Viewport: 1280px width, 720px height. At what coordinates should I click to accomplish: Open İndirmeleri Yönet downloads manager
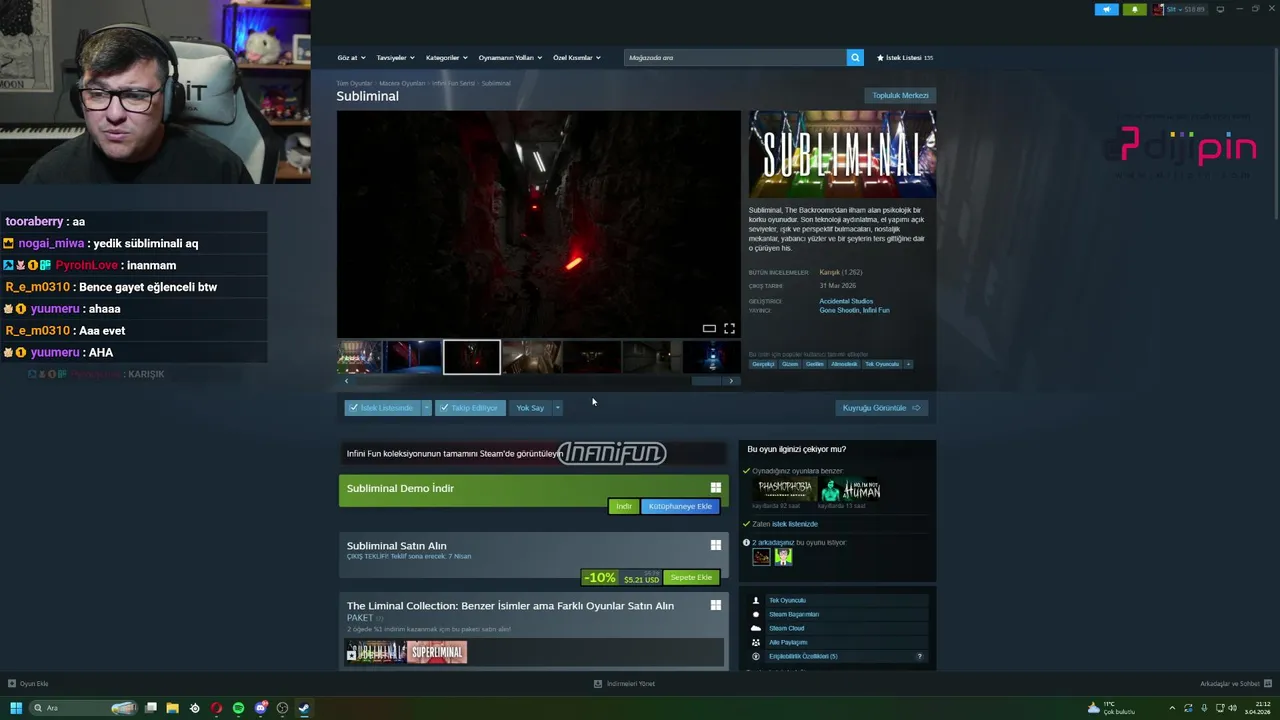click(x=624, y=684)
